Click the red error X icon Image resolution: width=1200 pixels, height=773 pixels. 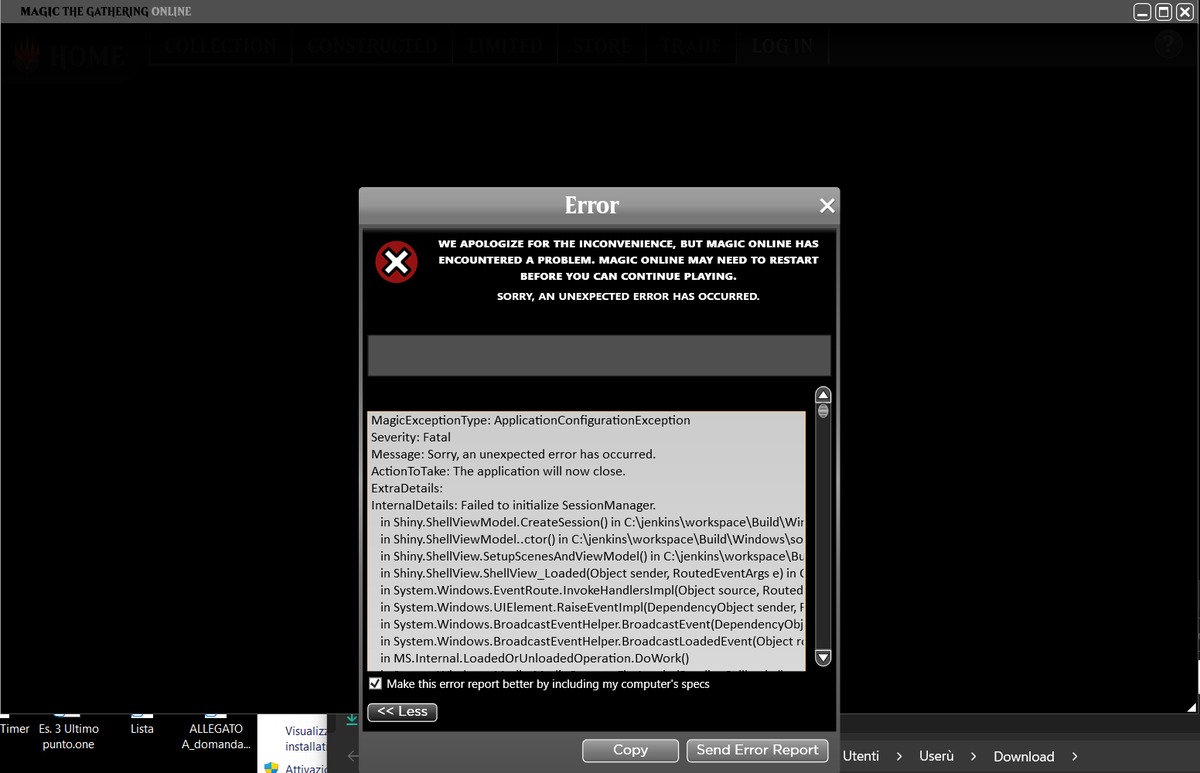[396, 262]
